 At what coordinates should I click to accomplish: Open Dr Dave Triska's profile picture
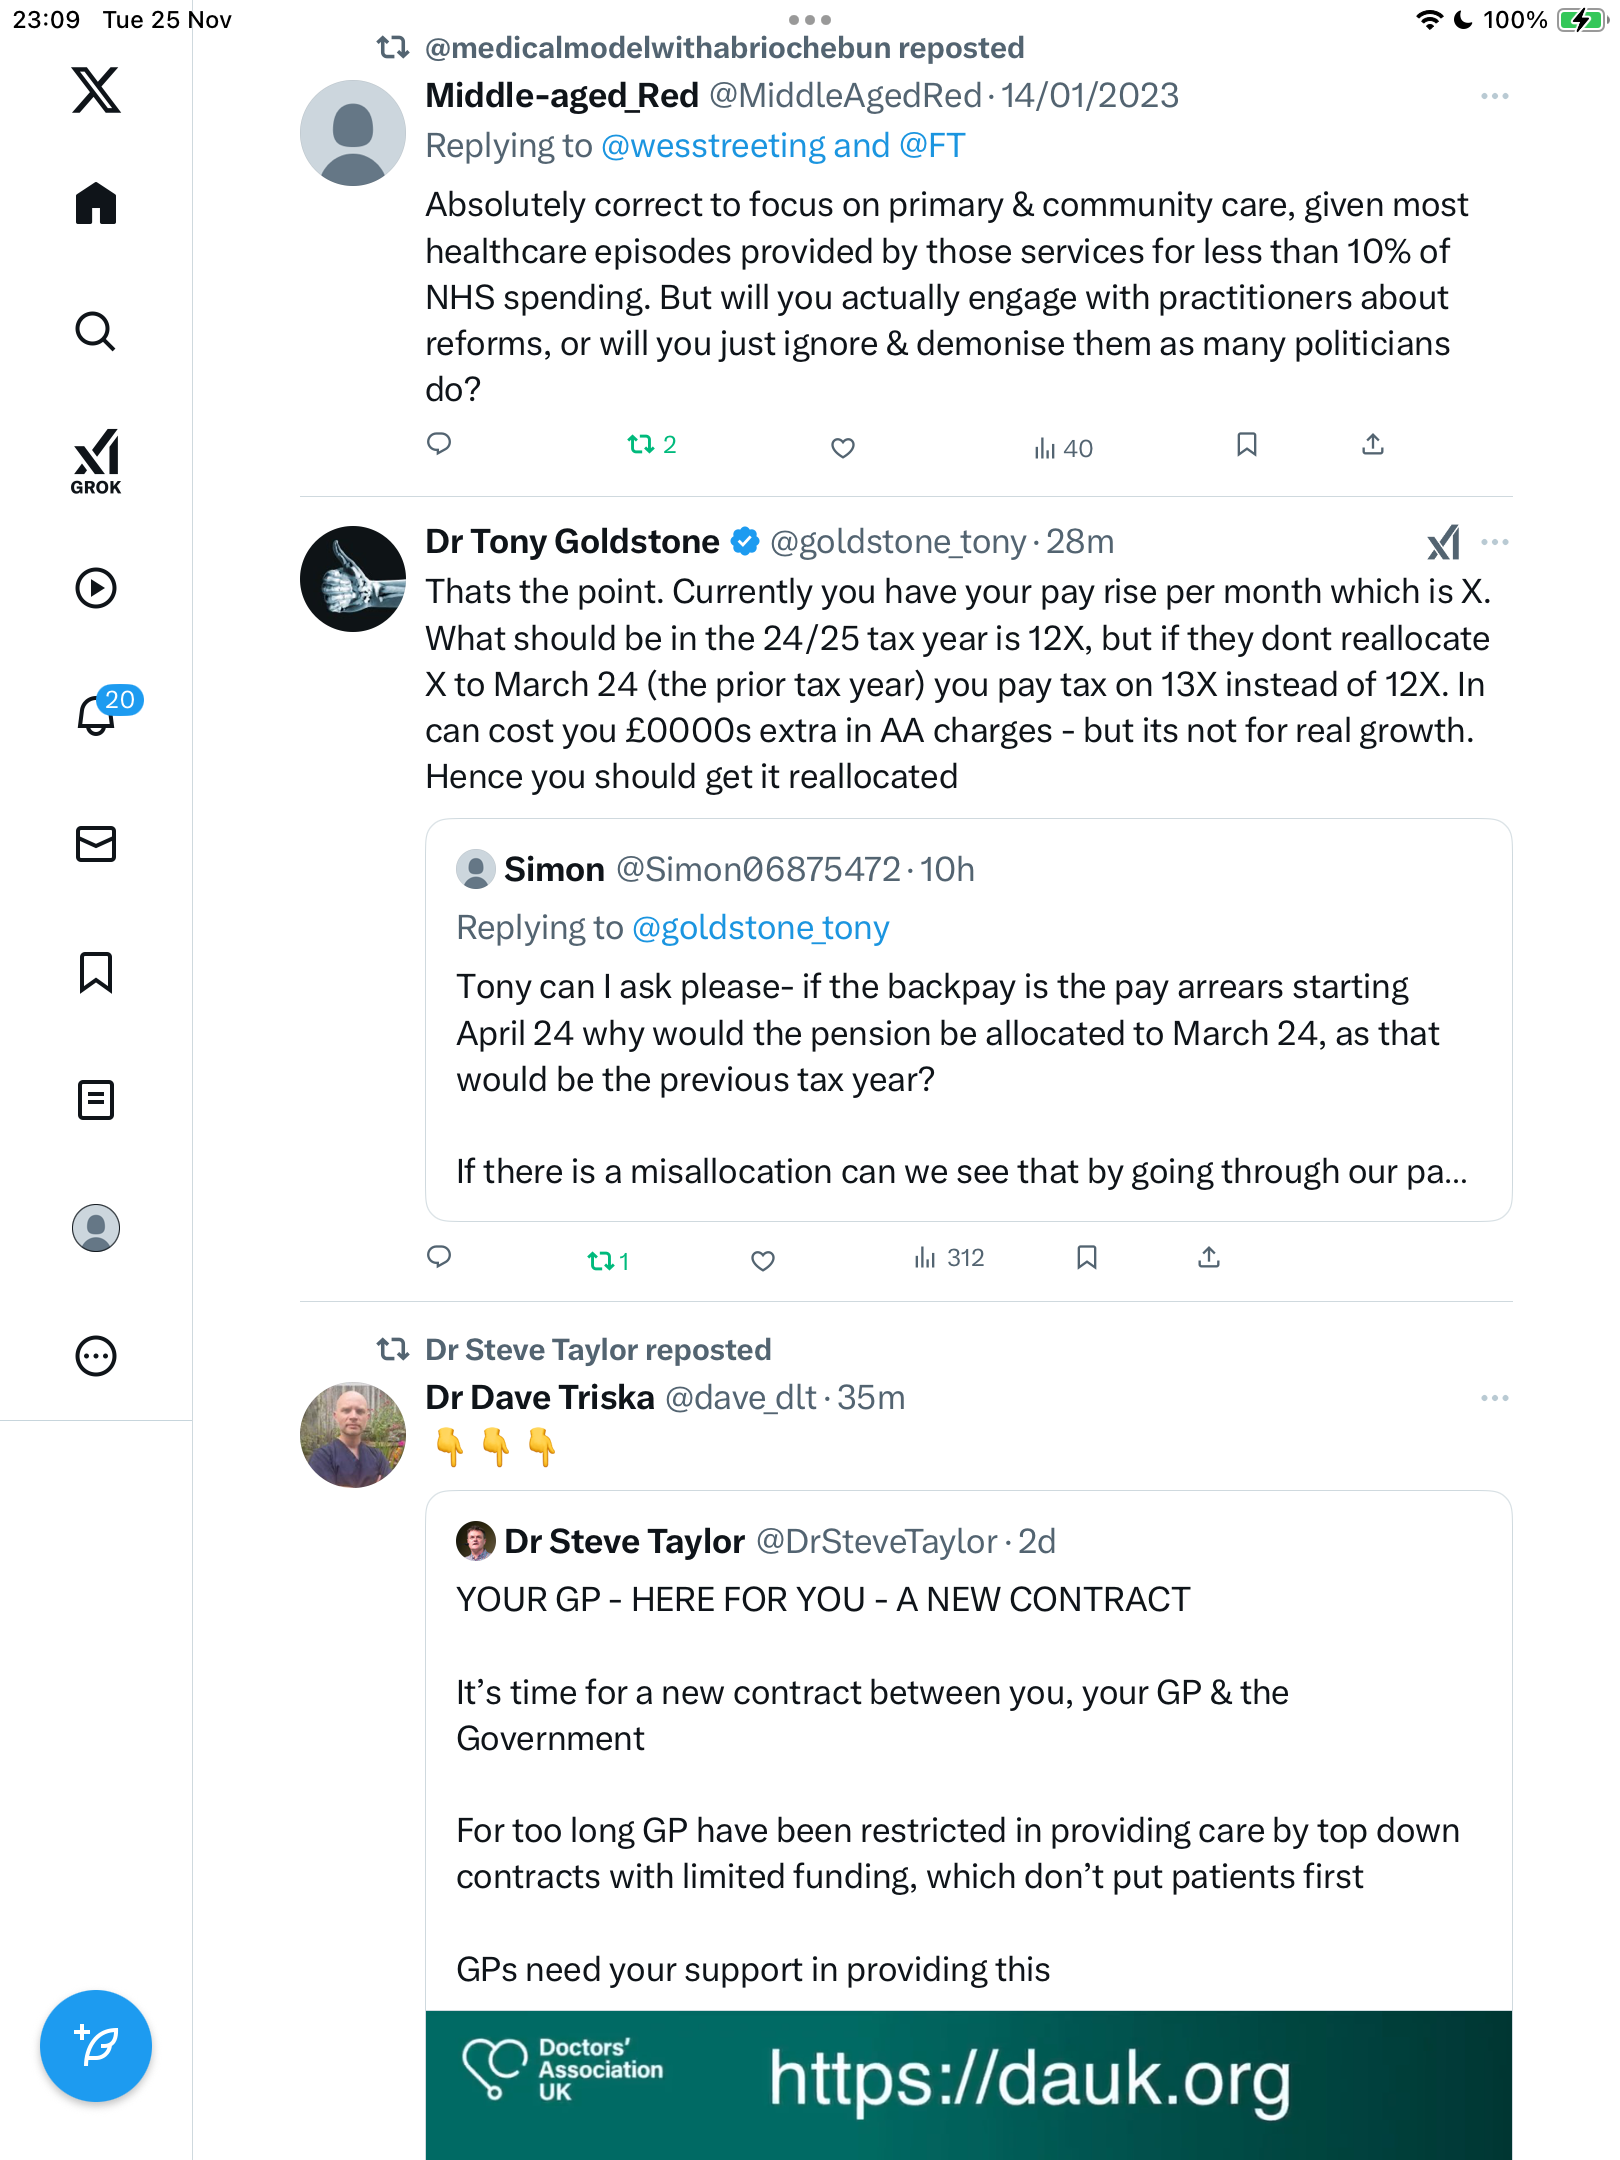[353, 1435]
